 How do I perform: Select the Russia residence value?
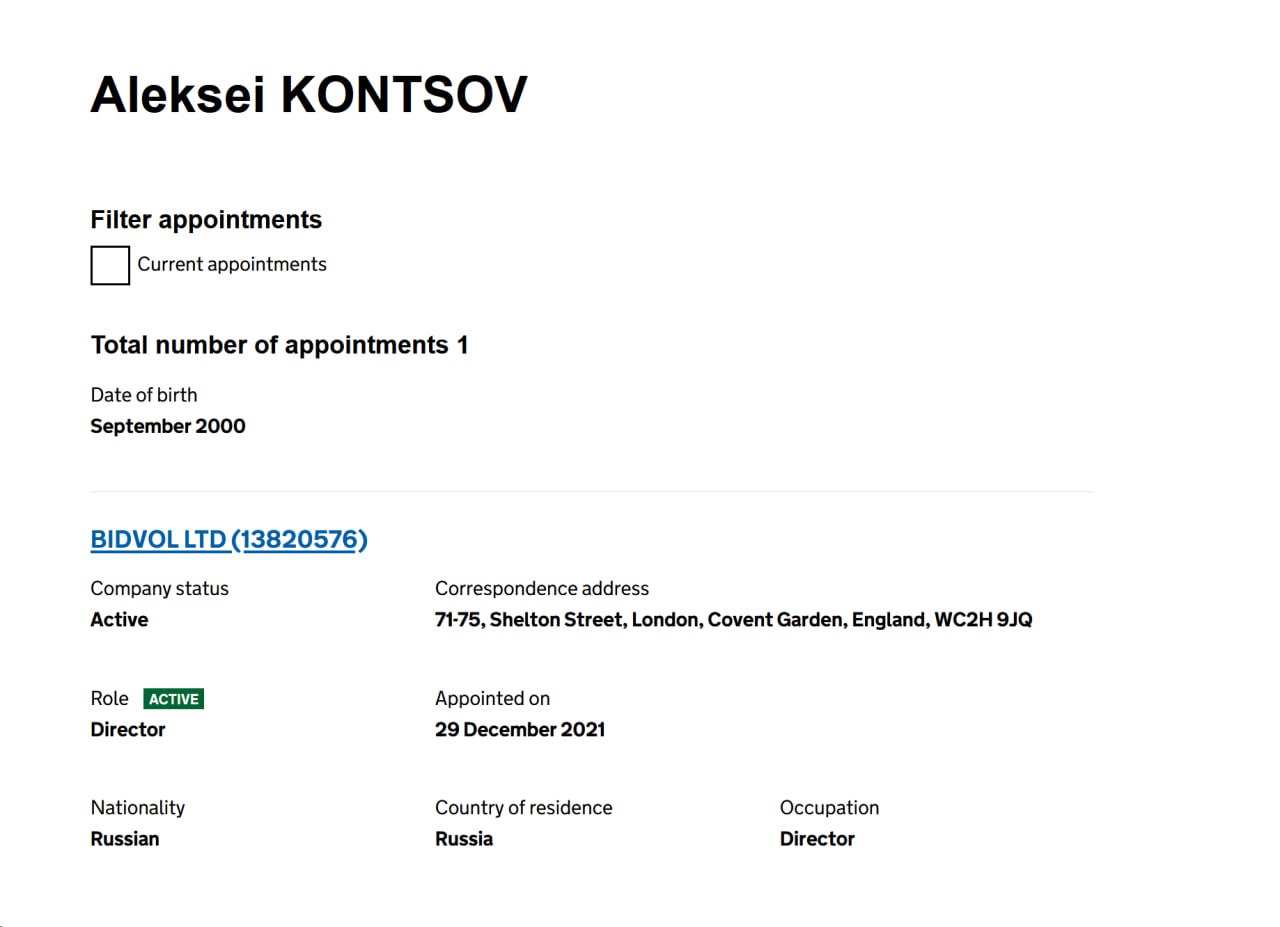464,839
